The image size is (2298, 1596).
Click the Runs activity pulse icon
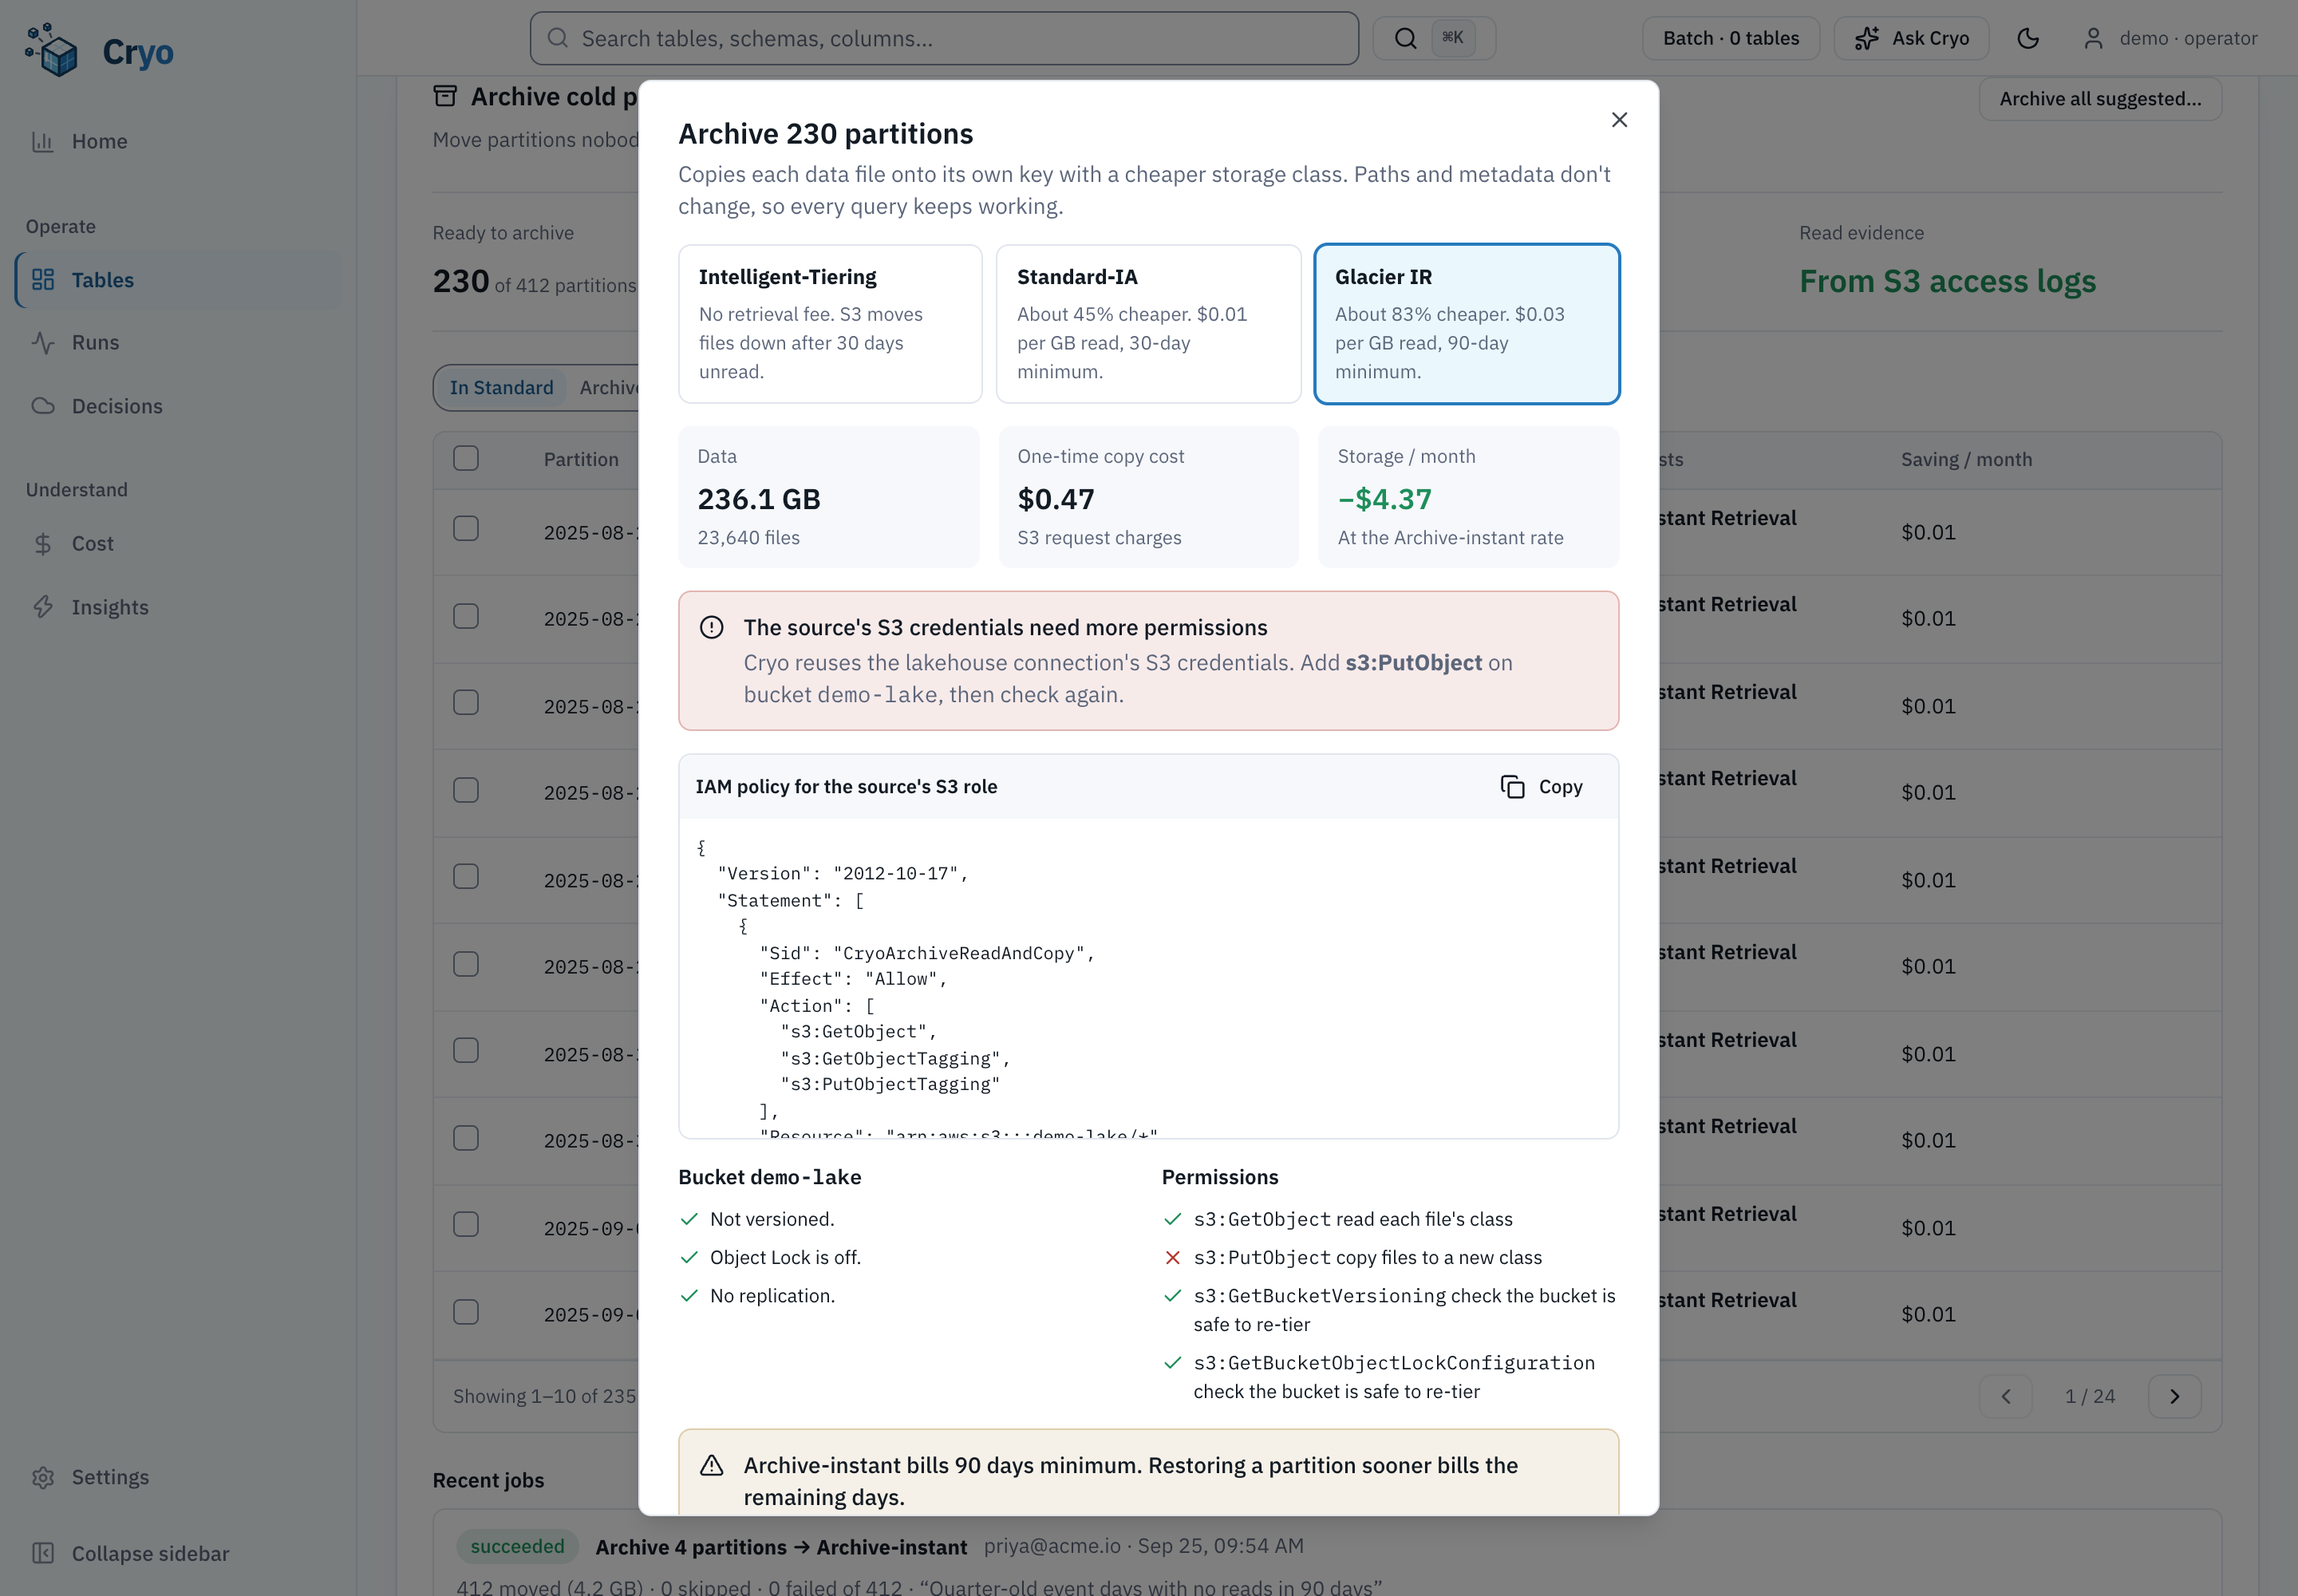pyautogui.click(x=43, y=342)
